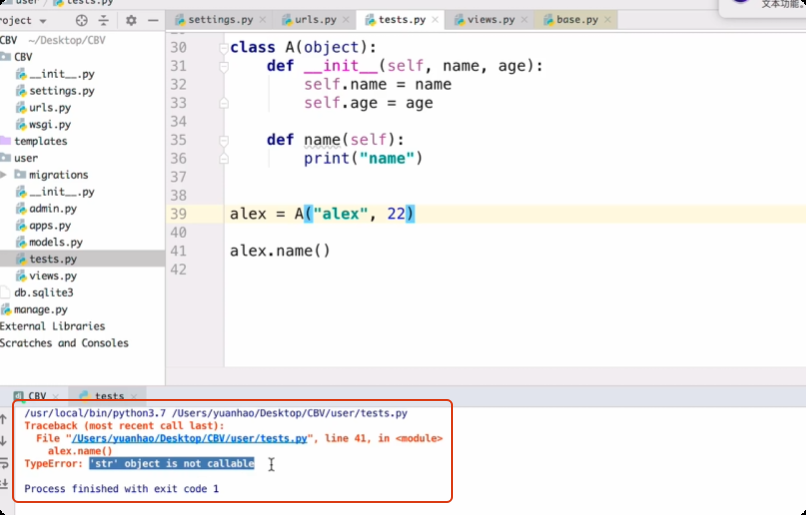Close the settings.py tab
Screen dimensions: 806x515
[263, 20]
